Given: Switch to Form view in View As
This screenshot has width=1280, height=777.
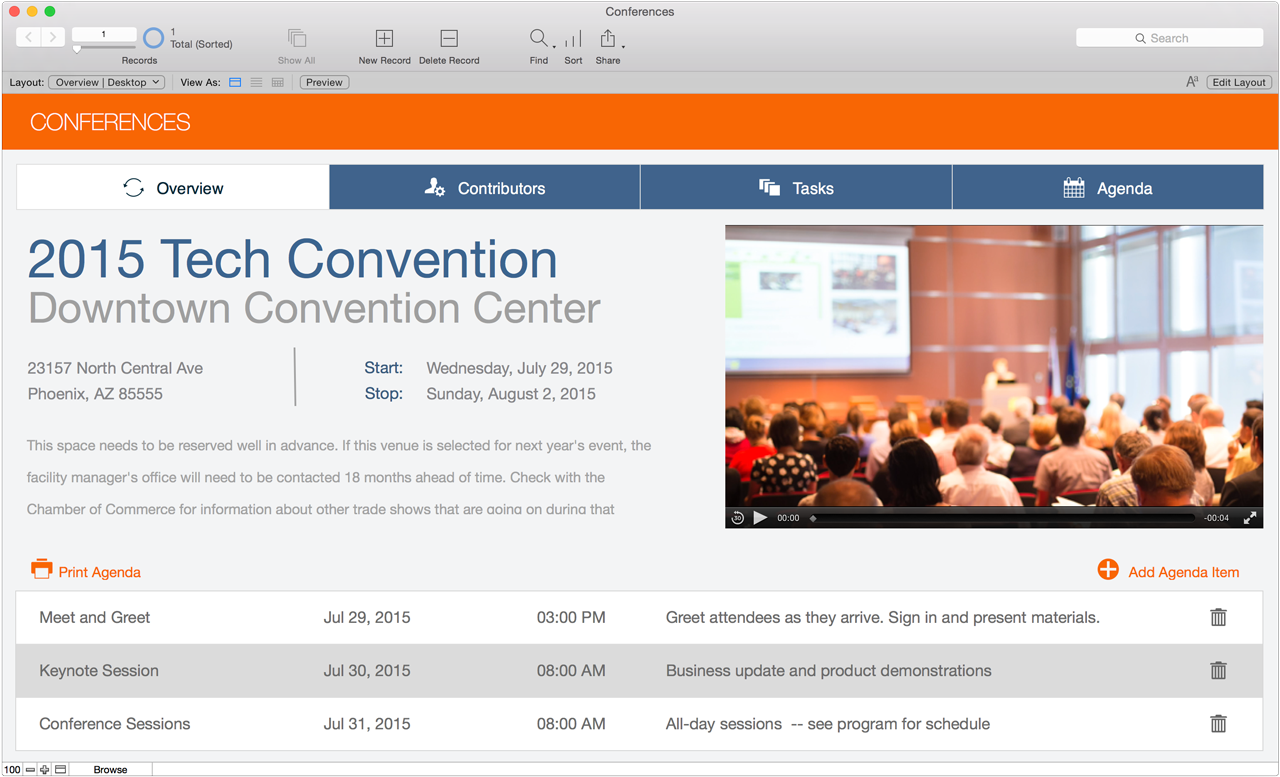Looking at the screenshot, I should click(x=235, y=83).
